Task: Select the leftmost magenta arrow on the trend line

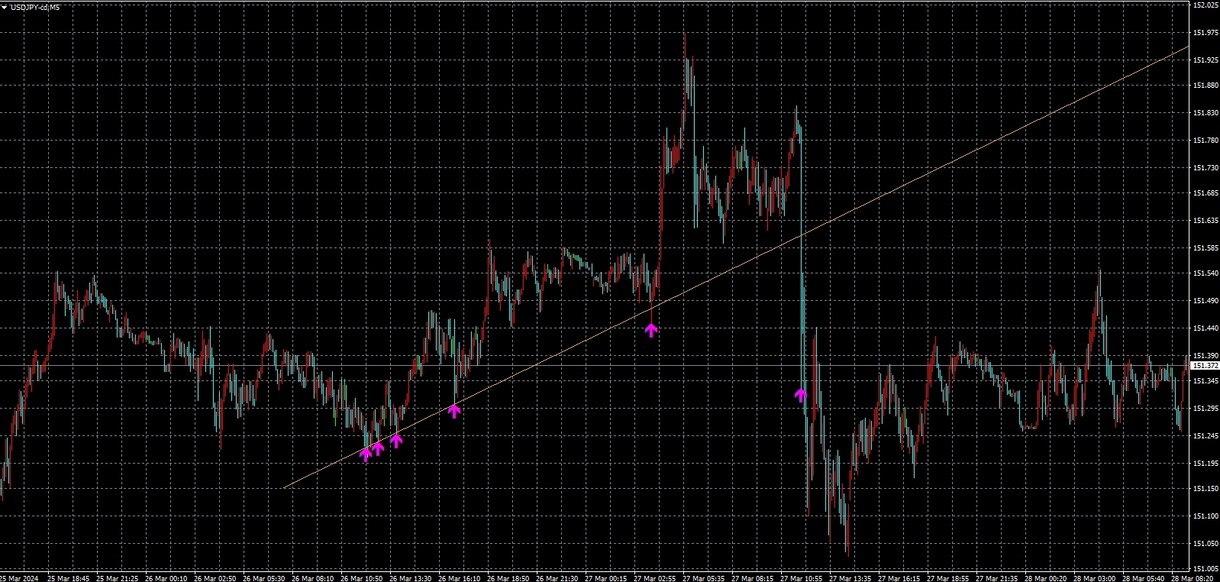Action: pyautogui.click(x=365, y=454)
